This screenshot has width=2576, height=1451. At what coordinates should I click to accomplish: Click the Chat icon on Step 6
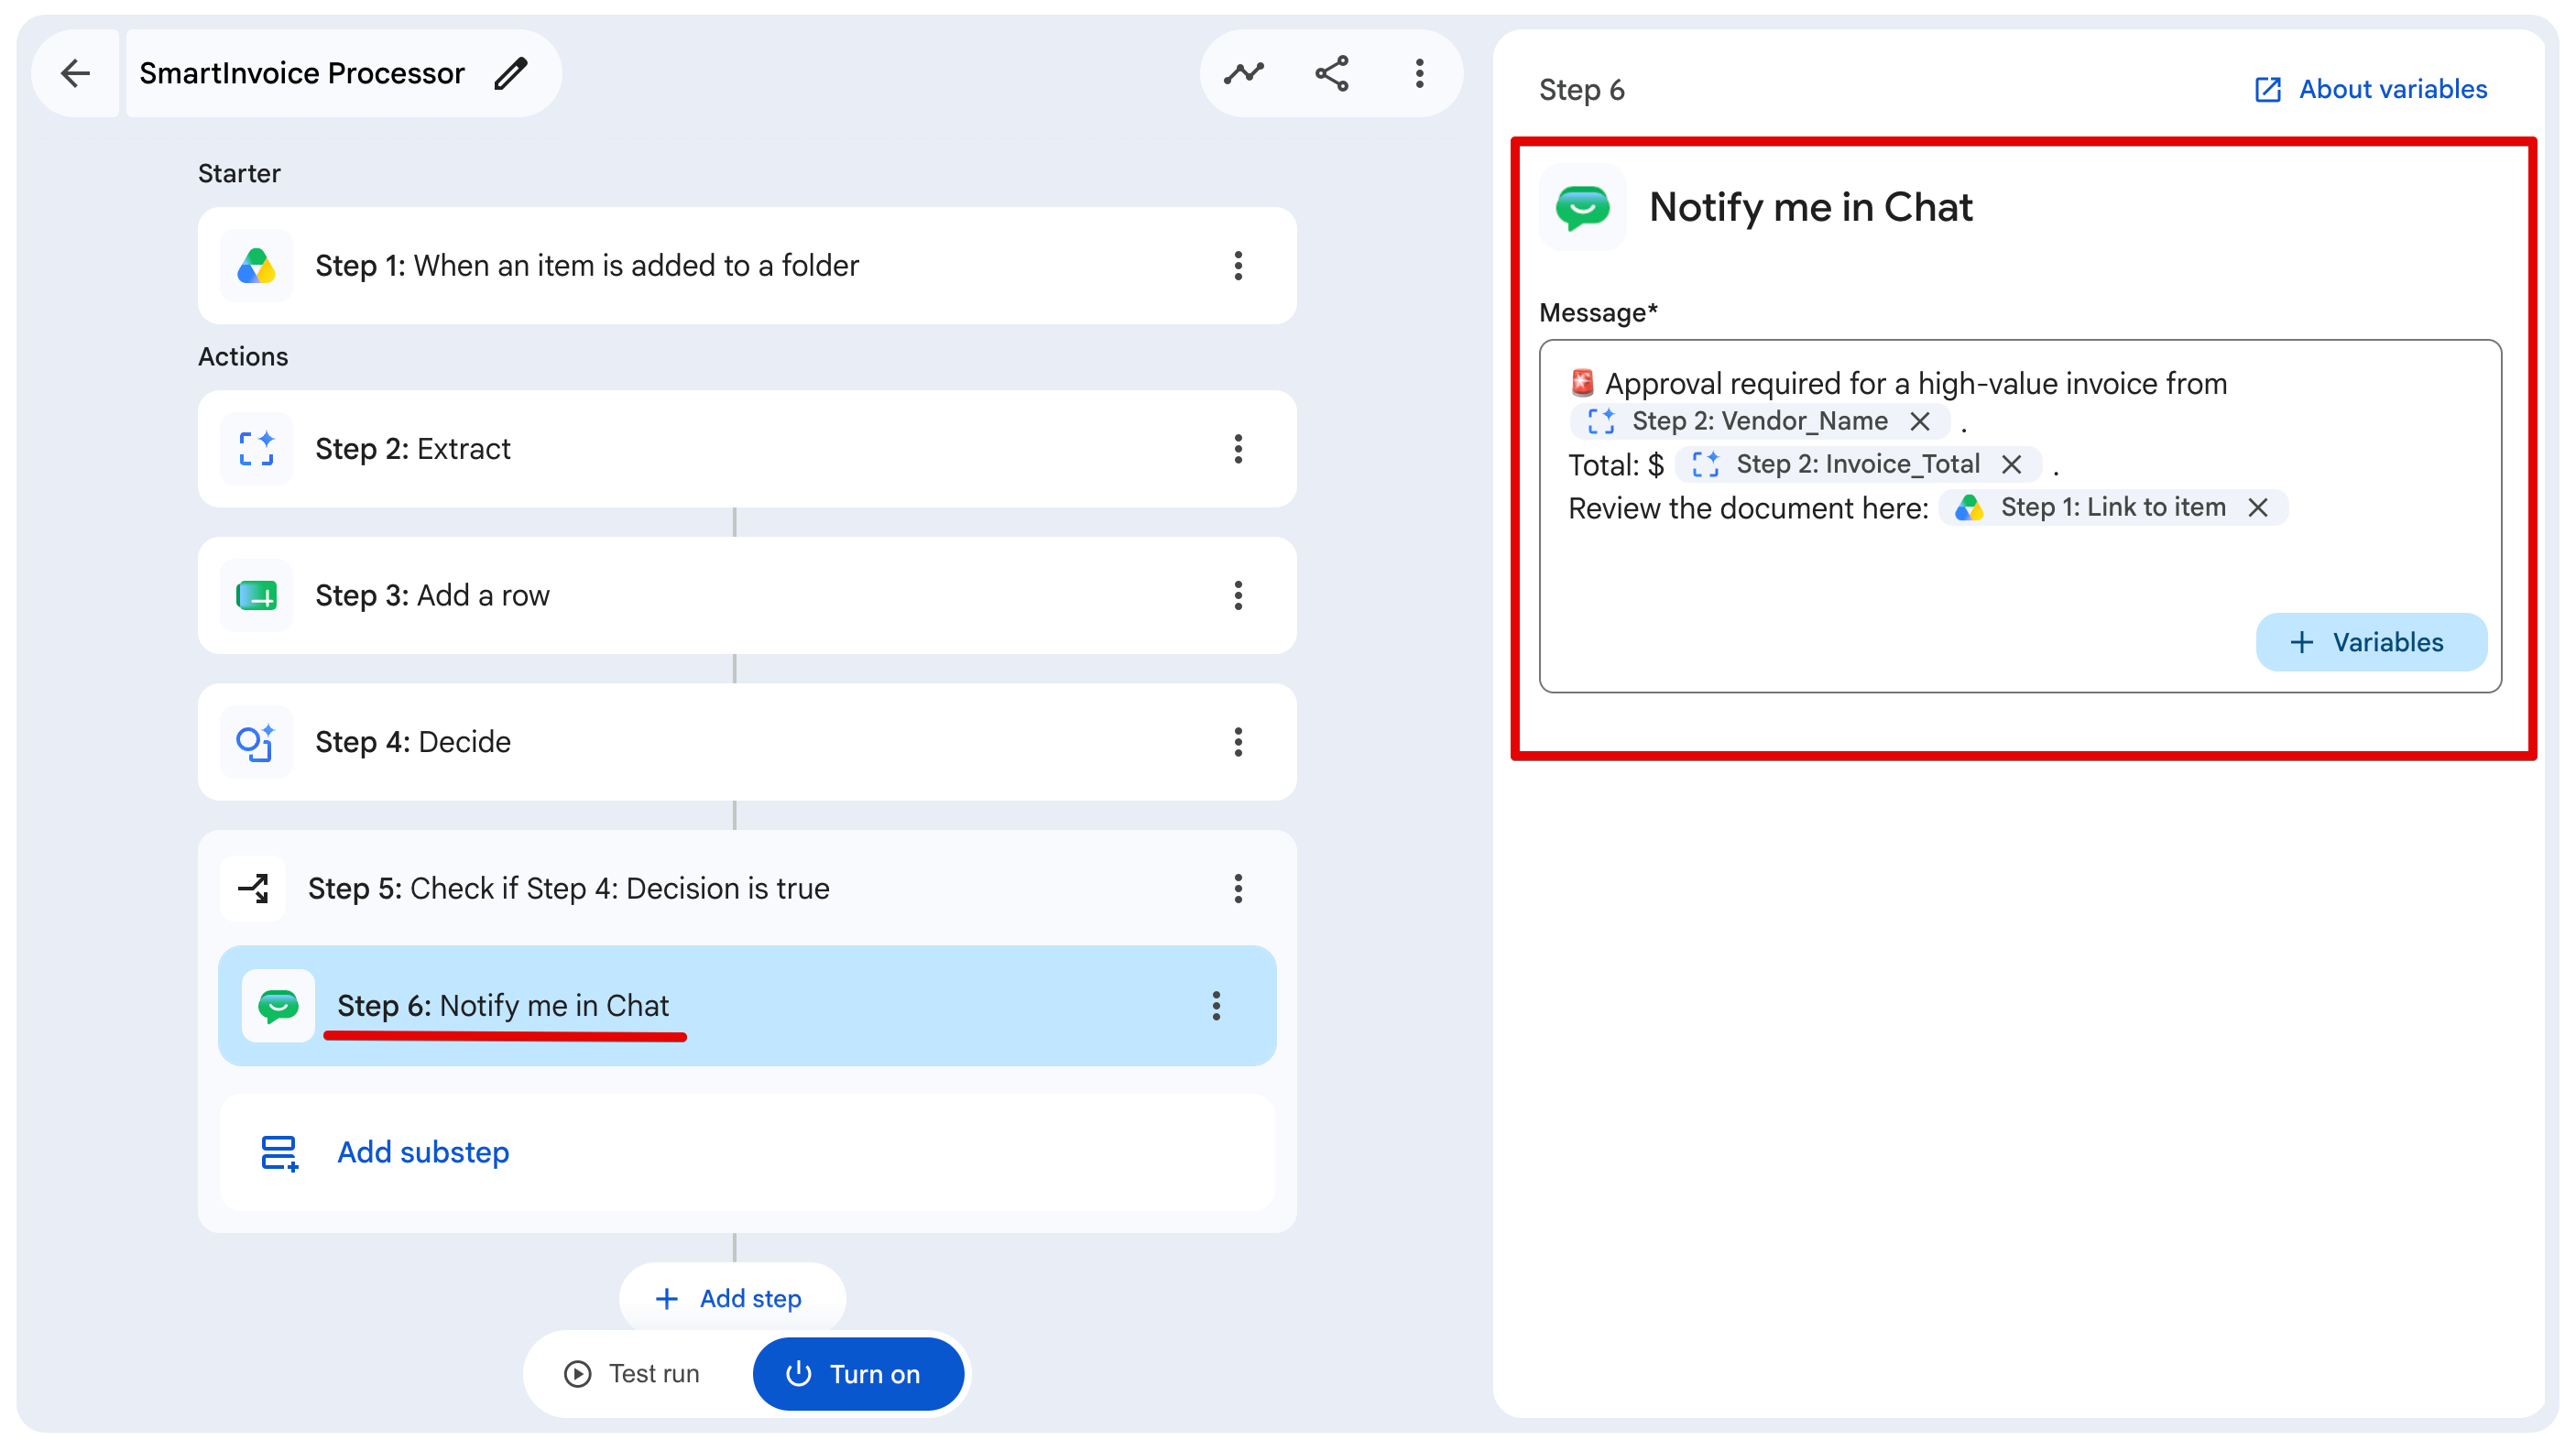[x=278, y=1005]
